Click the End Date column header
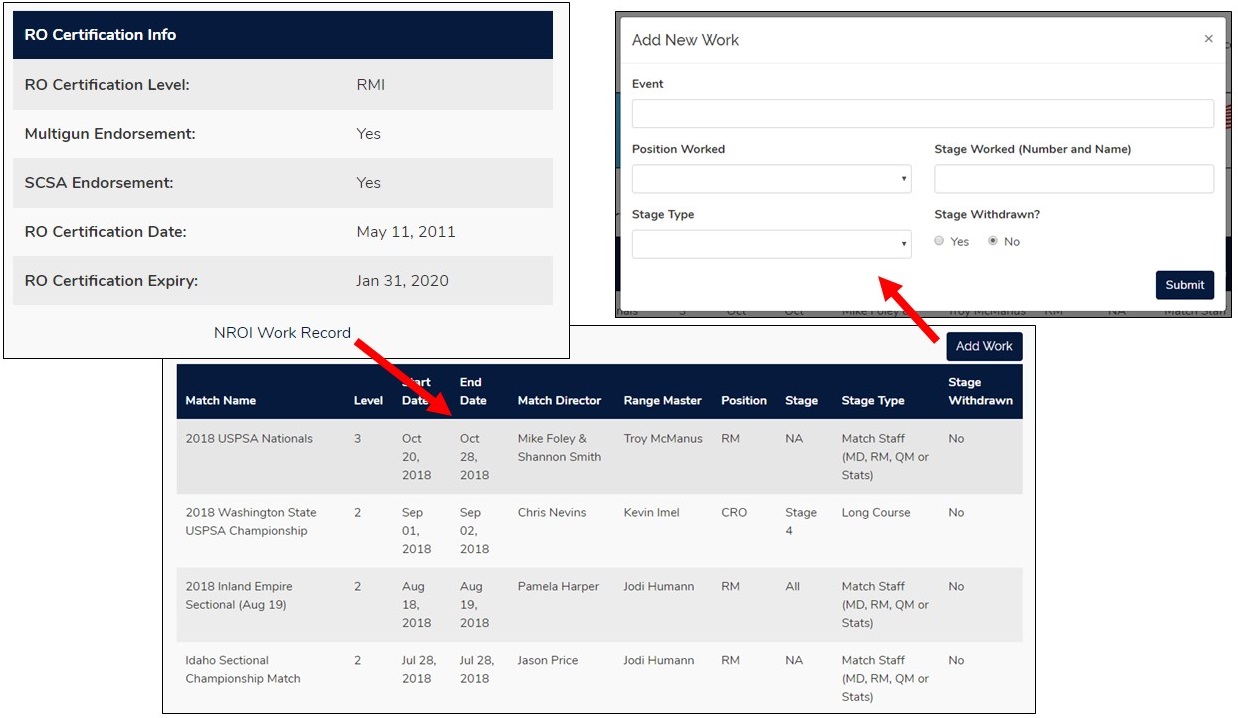The height and width of the screenshot is (718, 1238). coord(472,391)
